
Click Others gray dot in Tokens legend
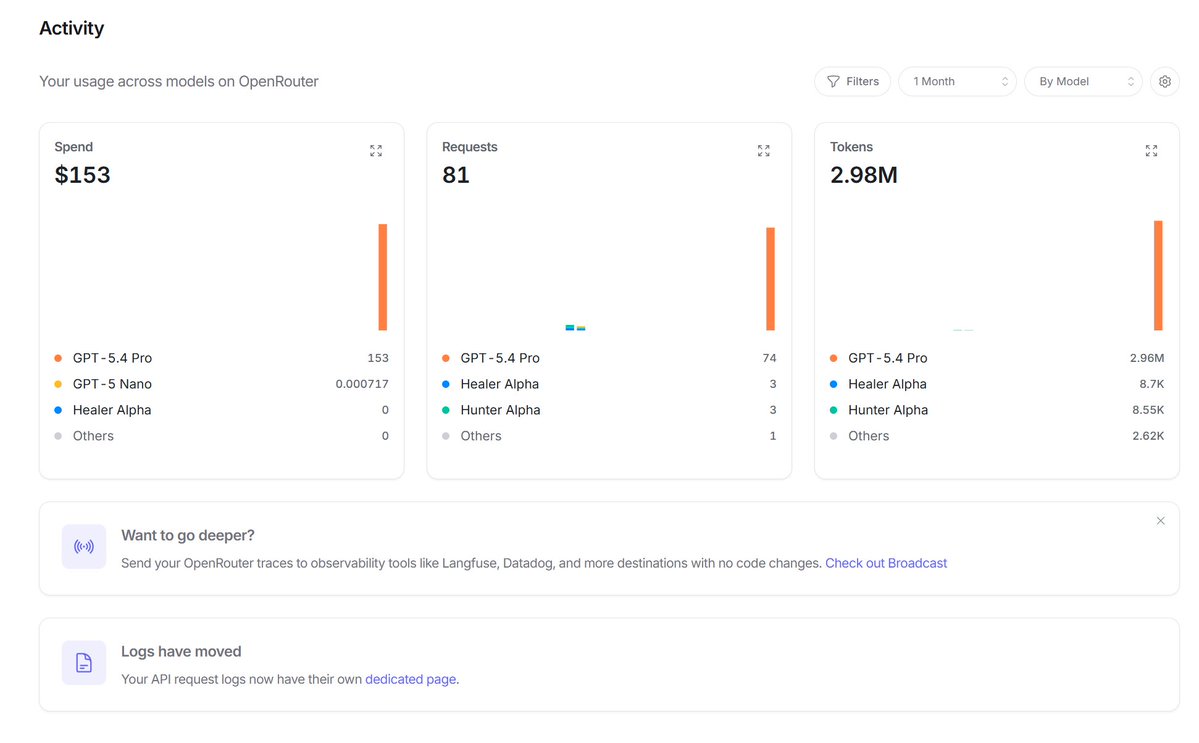click(833, 436)
